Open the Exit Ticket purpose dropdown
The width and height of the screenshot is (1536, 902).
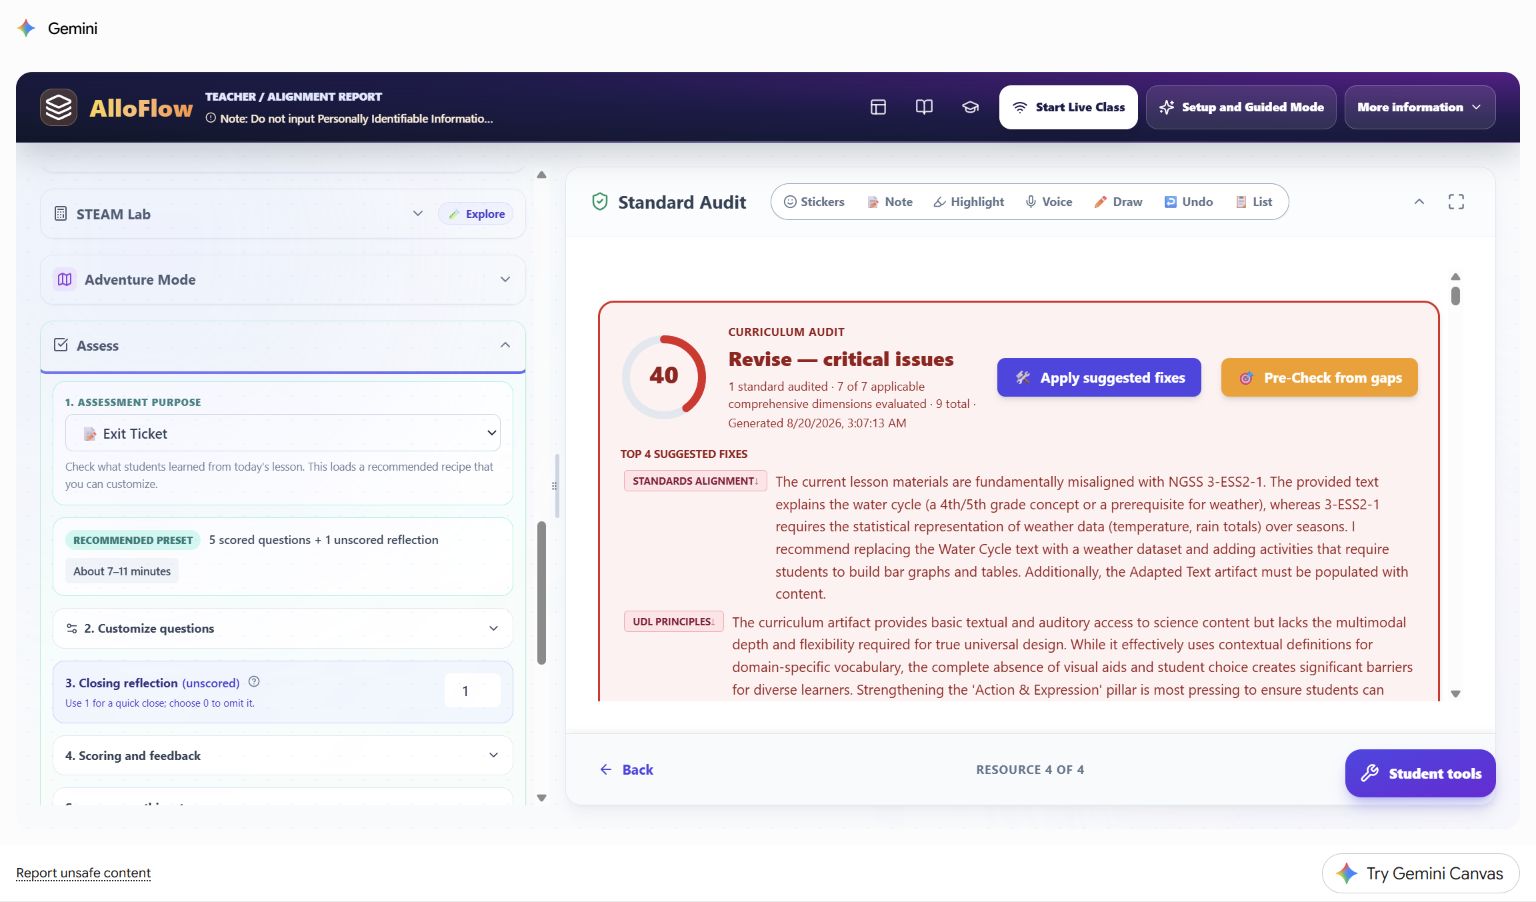283,433
